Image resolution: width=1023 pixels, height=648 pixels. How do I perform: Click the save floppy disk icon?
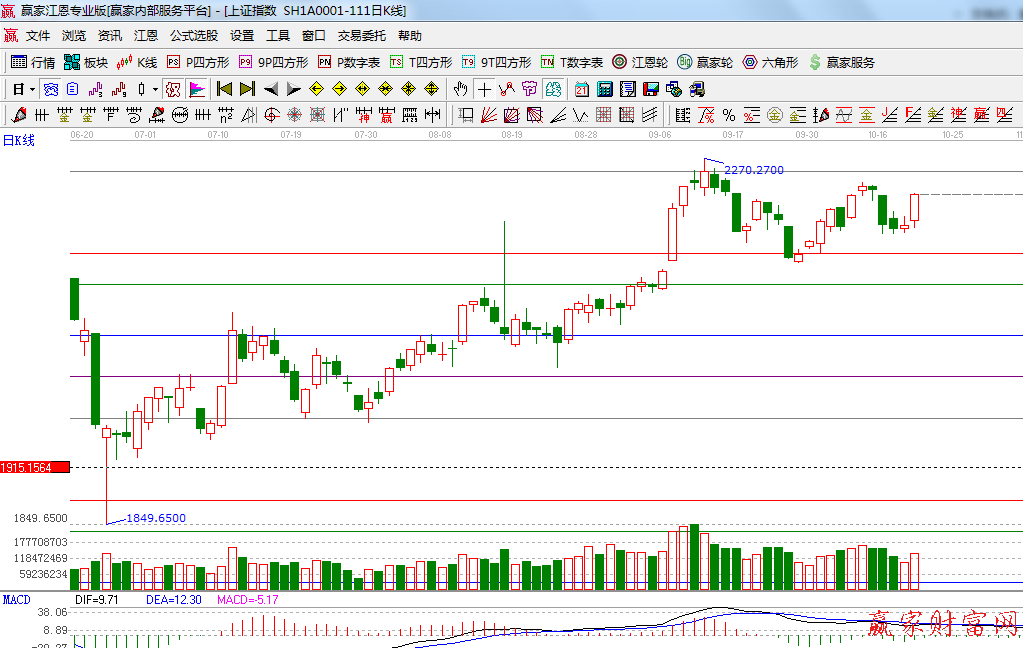[651, 89]
